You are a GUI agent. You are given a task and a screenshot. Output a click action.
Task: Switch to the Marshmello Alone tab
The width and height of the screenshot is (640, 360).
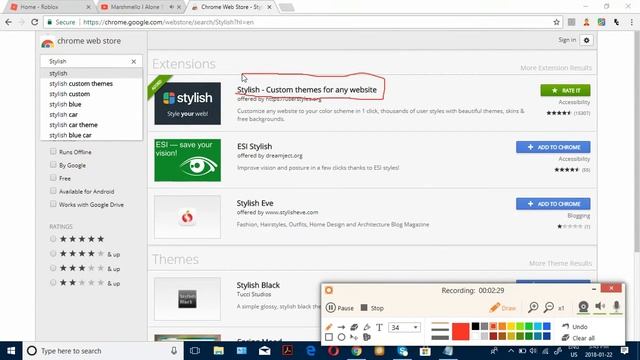(140, 7)
